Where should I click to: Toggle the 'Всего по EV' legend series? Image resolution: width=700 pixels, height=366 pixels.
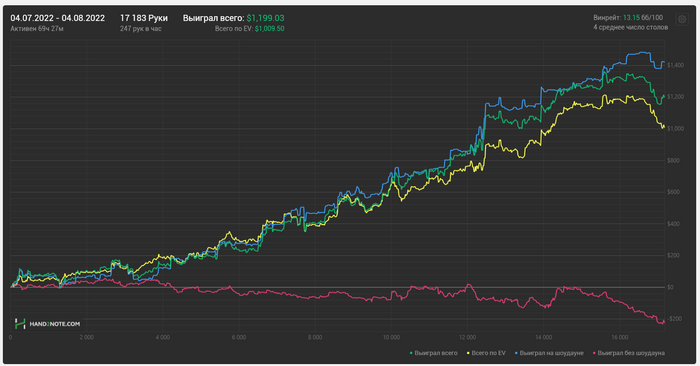486,353
